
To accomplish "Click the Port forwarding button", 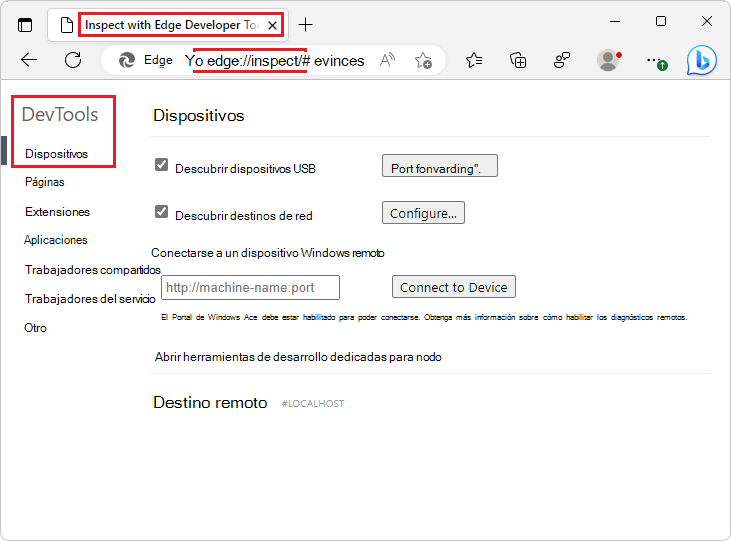I will coord(440,166).
